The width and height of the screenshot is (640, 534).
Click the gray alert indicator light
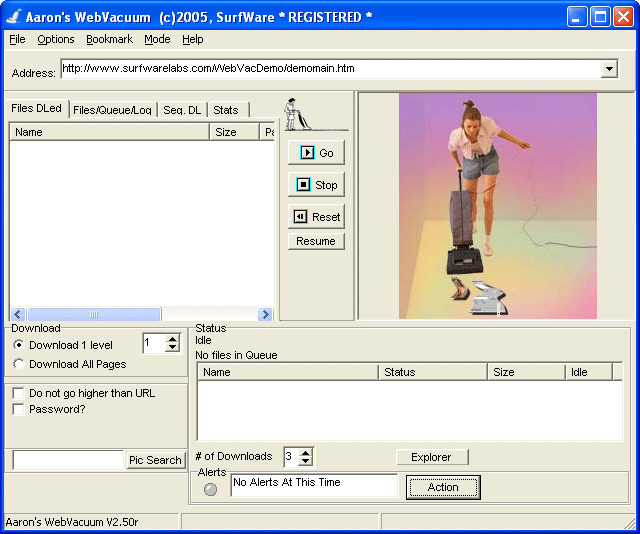point(210,489)
